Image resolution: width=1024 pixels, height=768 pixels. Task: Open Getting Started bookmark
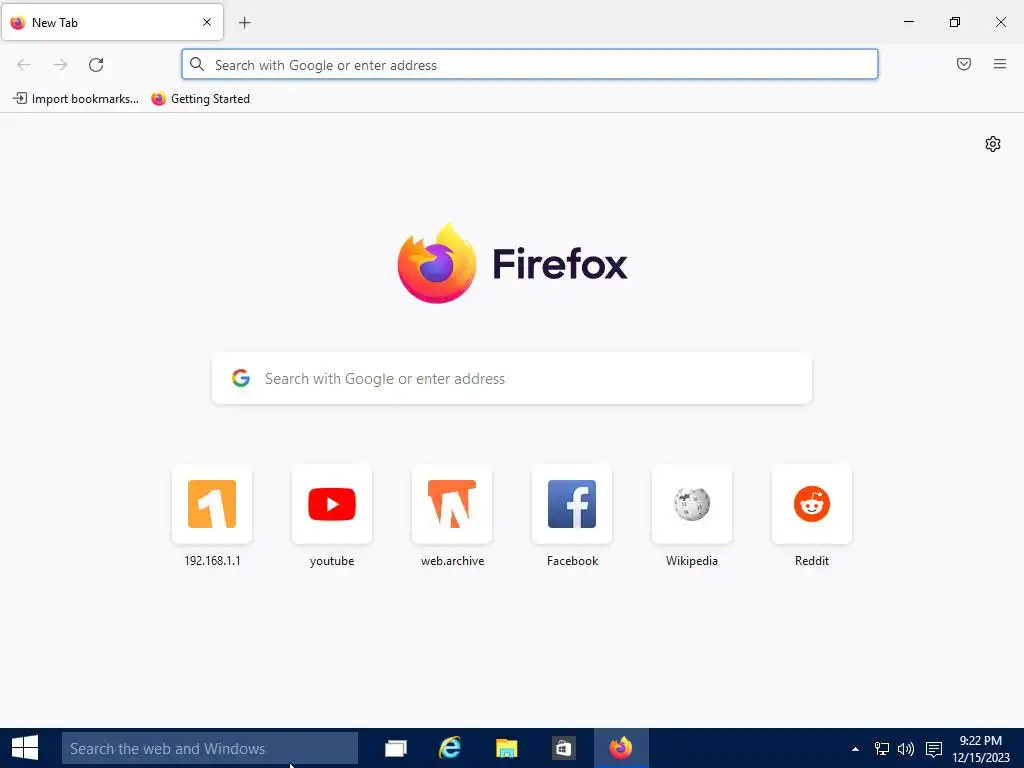[x=200, y=99]
